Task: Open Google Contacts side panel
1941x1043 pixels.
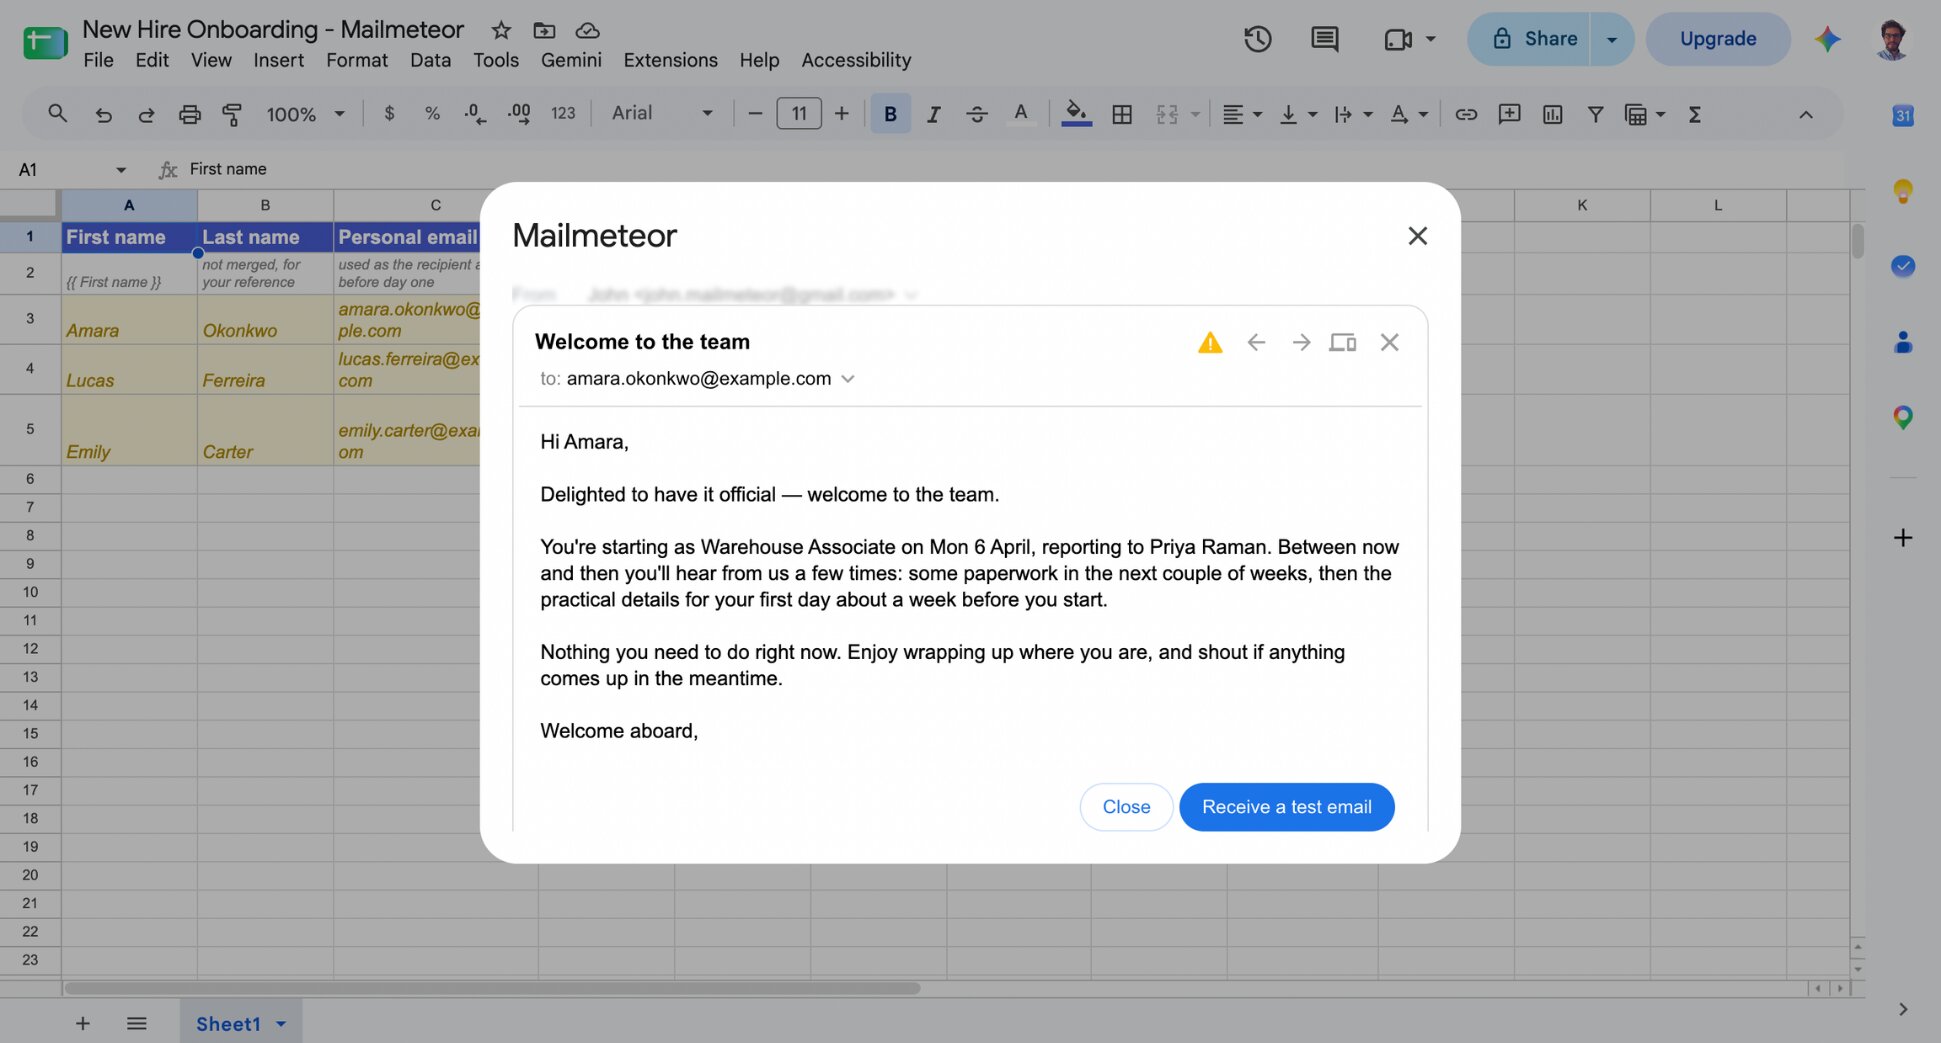Action: point(1902,342)
